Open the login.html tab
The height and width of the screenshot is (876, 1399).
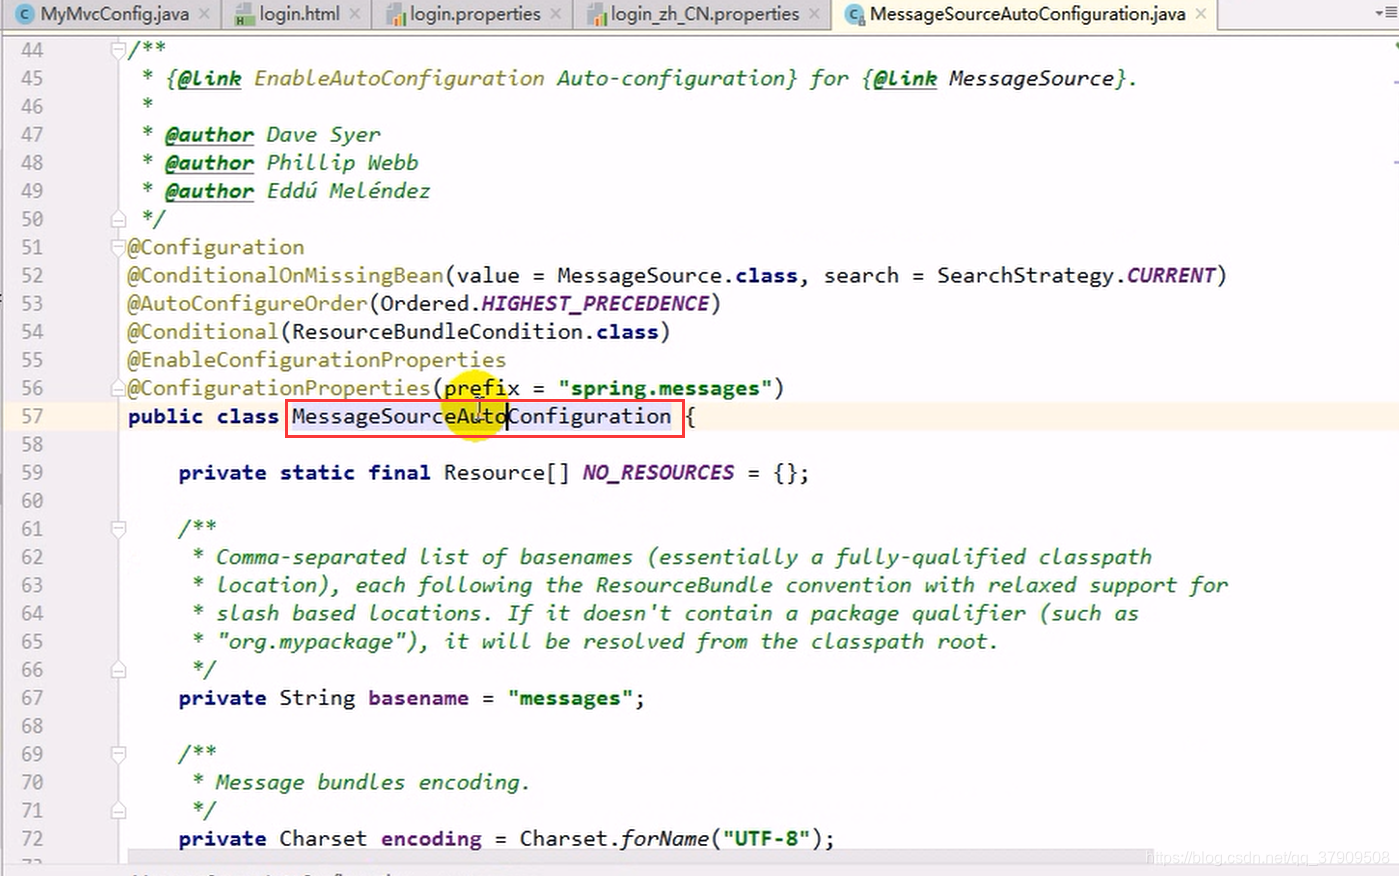click(x=300, y=14)
